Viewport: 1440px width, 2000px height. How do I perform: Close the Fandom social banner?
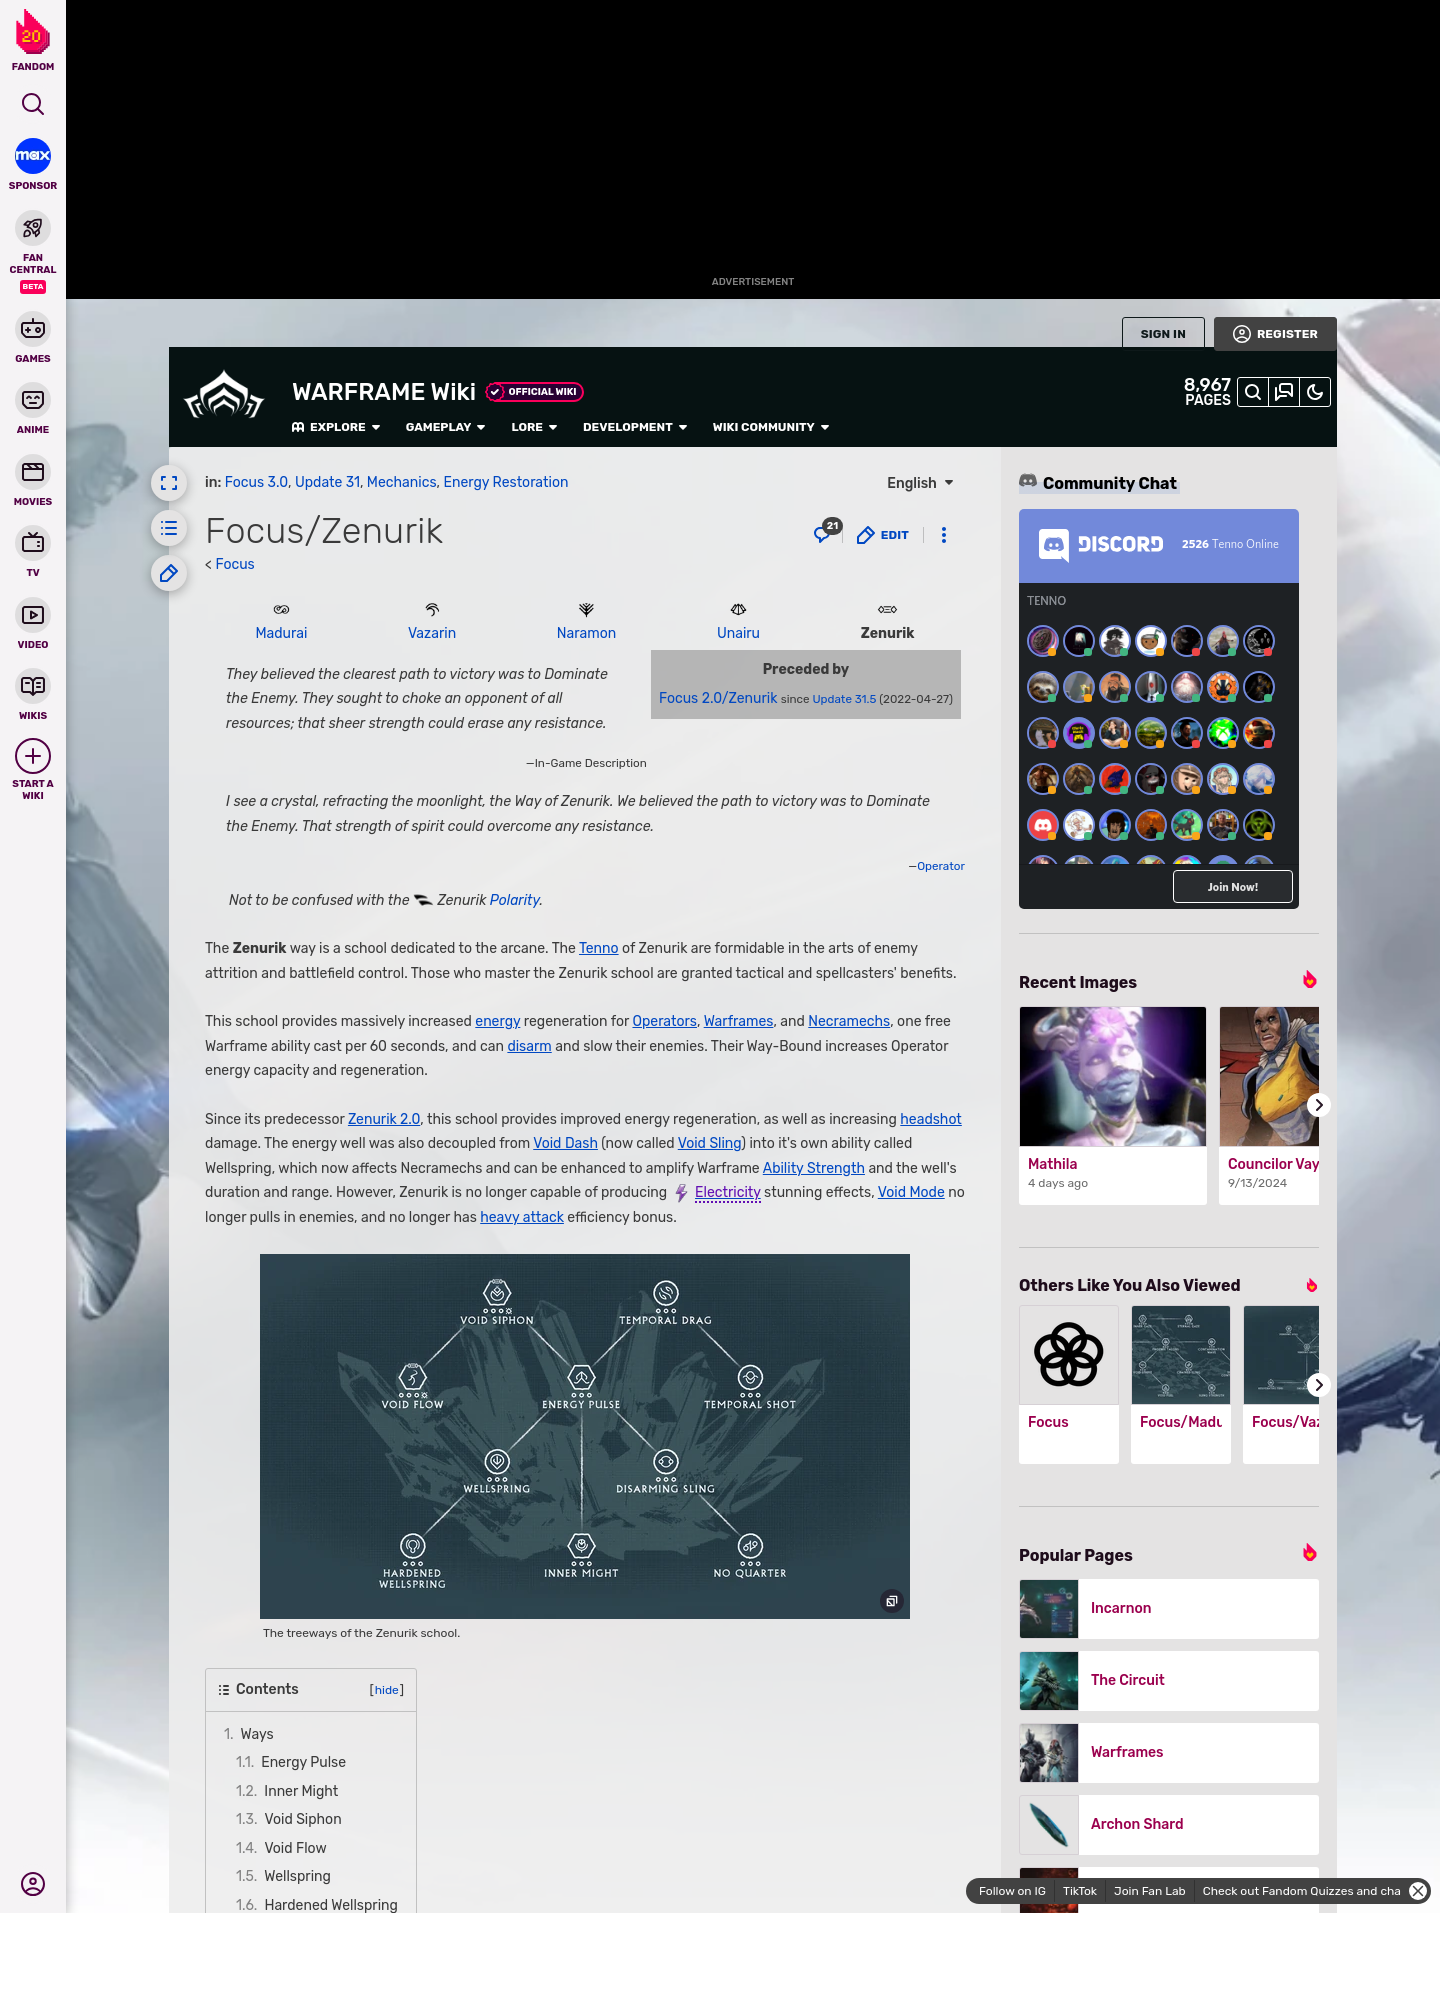[1418, 1891]
